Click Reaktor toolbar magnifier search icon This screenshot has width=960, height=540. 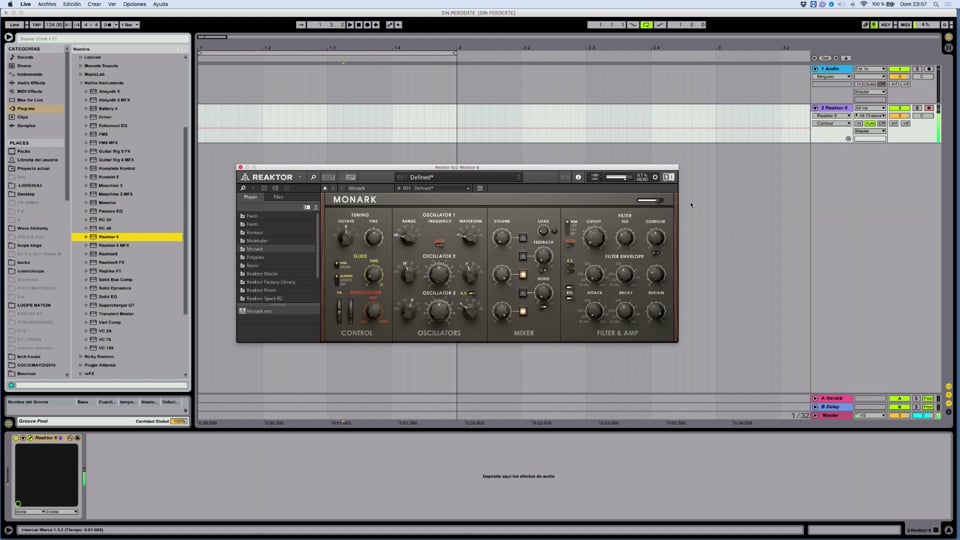click(x=313, y=177)
